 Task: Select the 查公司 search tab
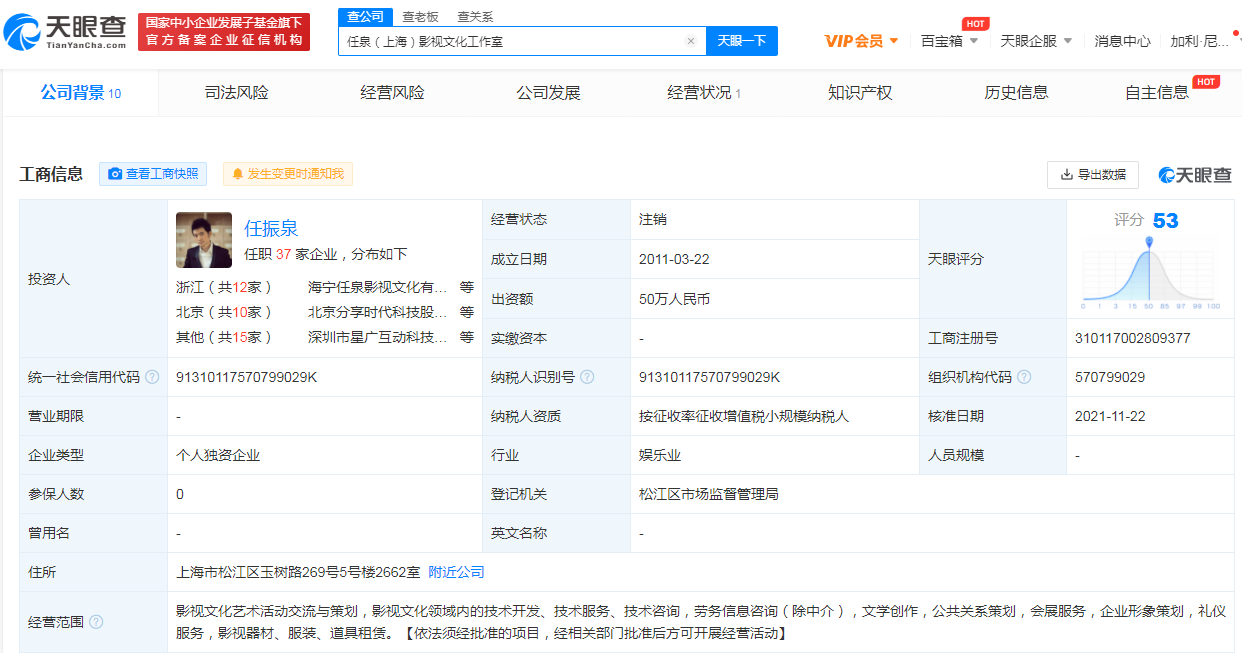pyautogui.click(x=365, y=16)
